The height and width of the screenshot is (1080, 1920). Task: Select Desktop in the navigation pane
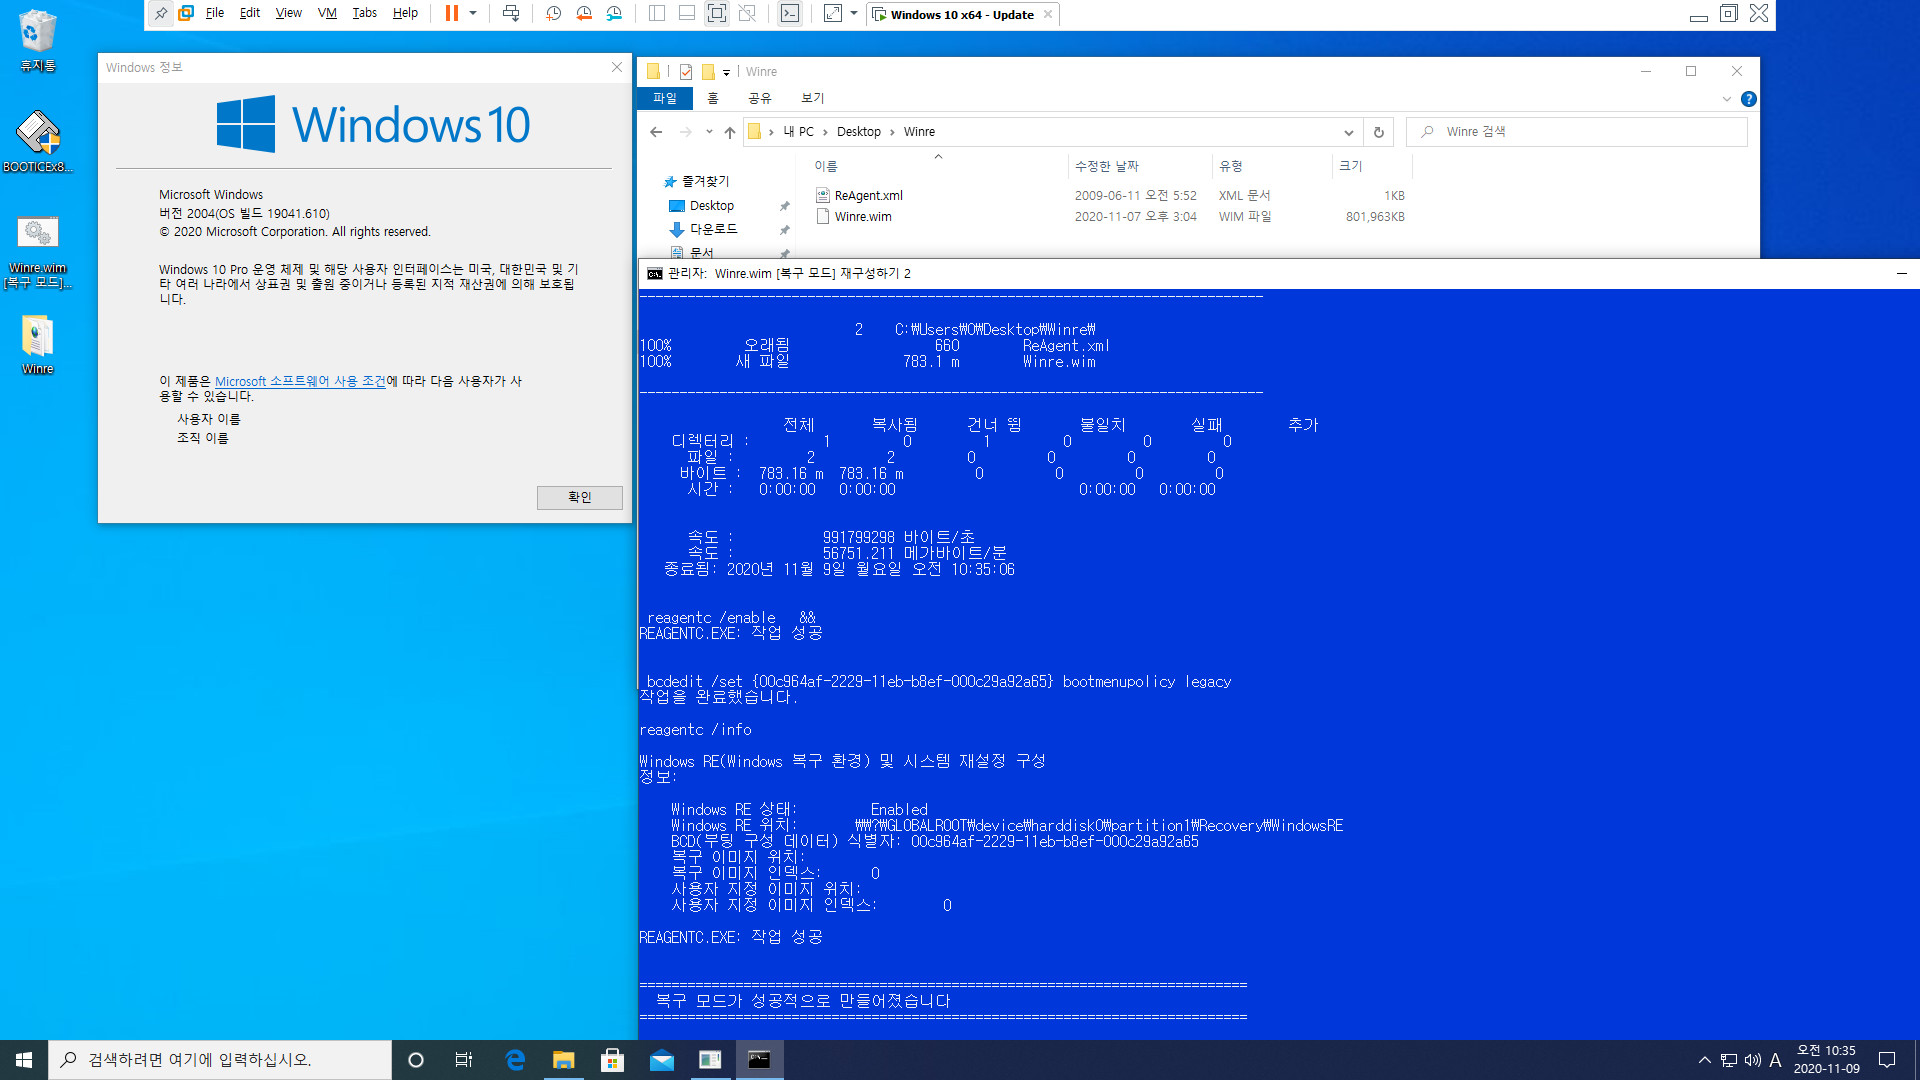[x=712, y=205]
